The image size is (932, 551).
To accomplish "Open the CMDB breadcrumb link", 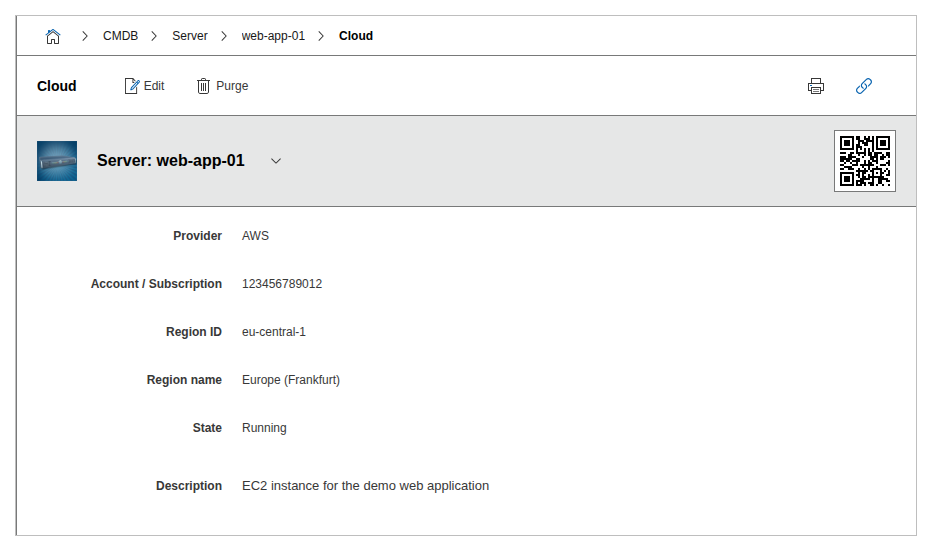I will click(x=120, y=36).
